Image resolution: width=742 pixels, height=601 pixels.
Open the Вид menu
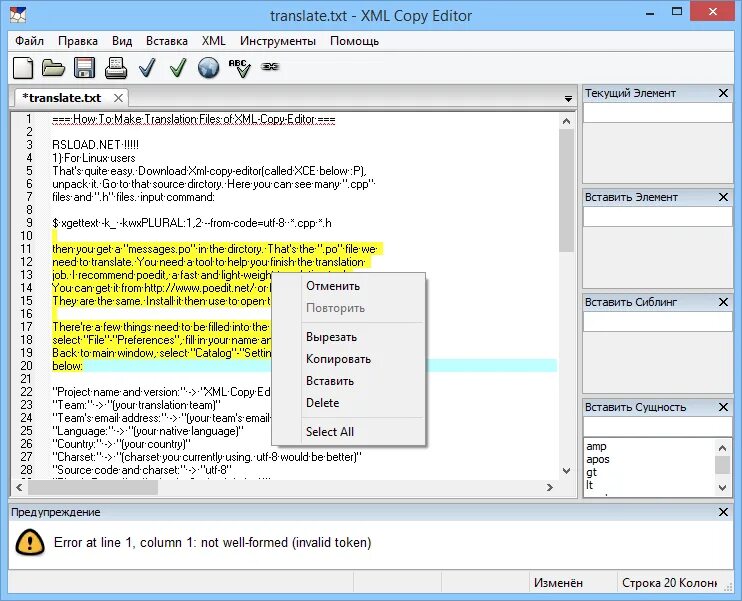point(122,41)
